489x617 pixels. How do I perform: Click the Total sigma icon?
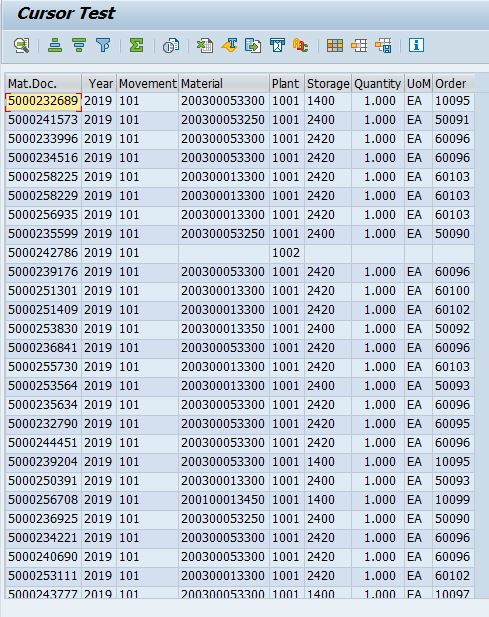point(137,45)
